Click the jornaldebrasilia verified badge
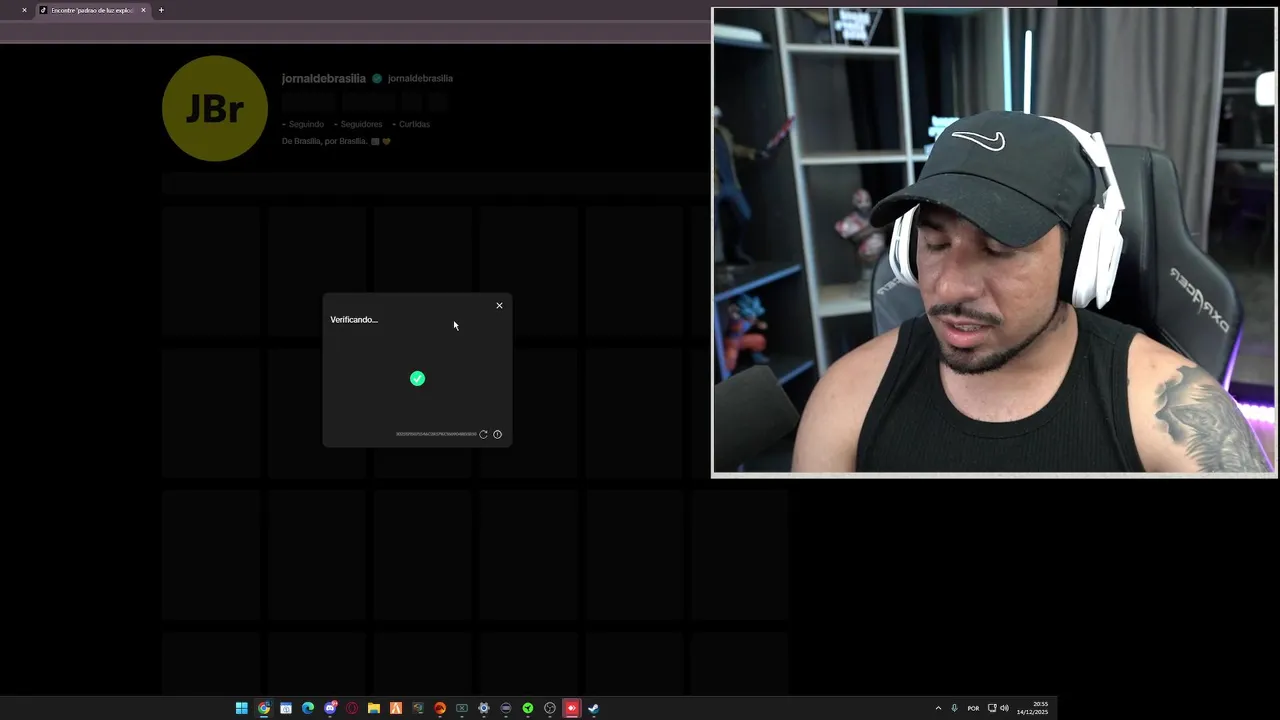Screen dimensions: 1280x720 (x=377, y=78)
